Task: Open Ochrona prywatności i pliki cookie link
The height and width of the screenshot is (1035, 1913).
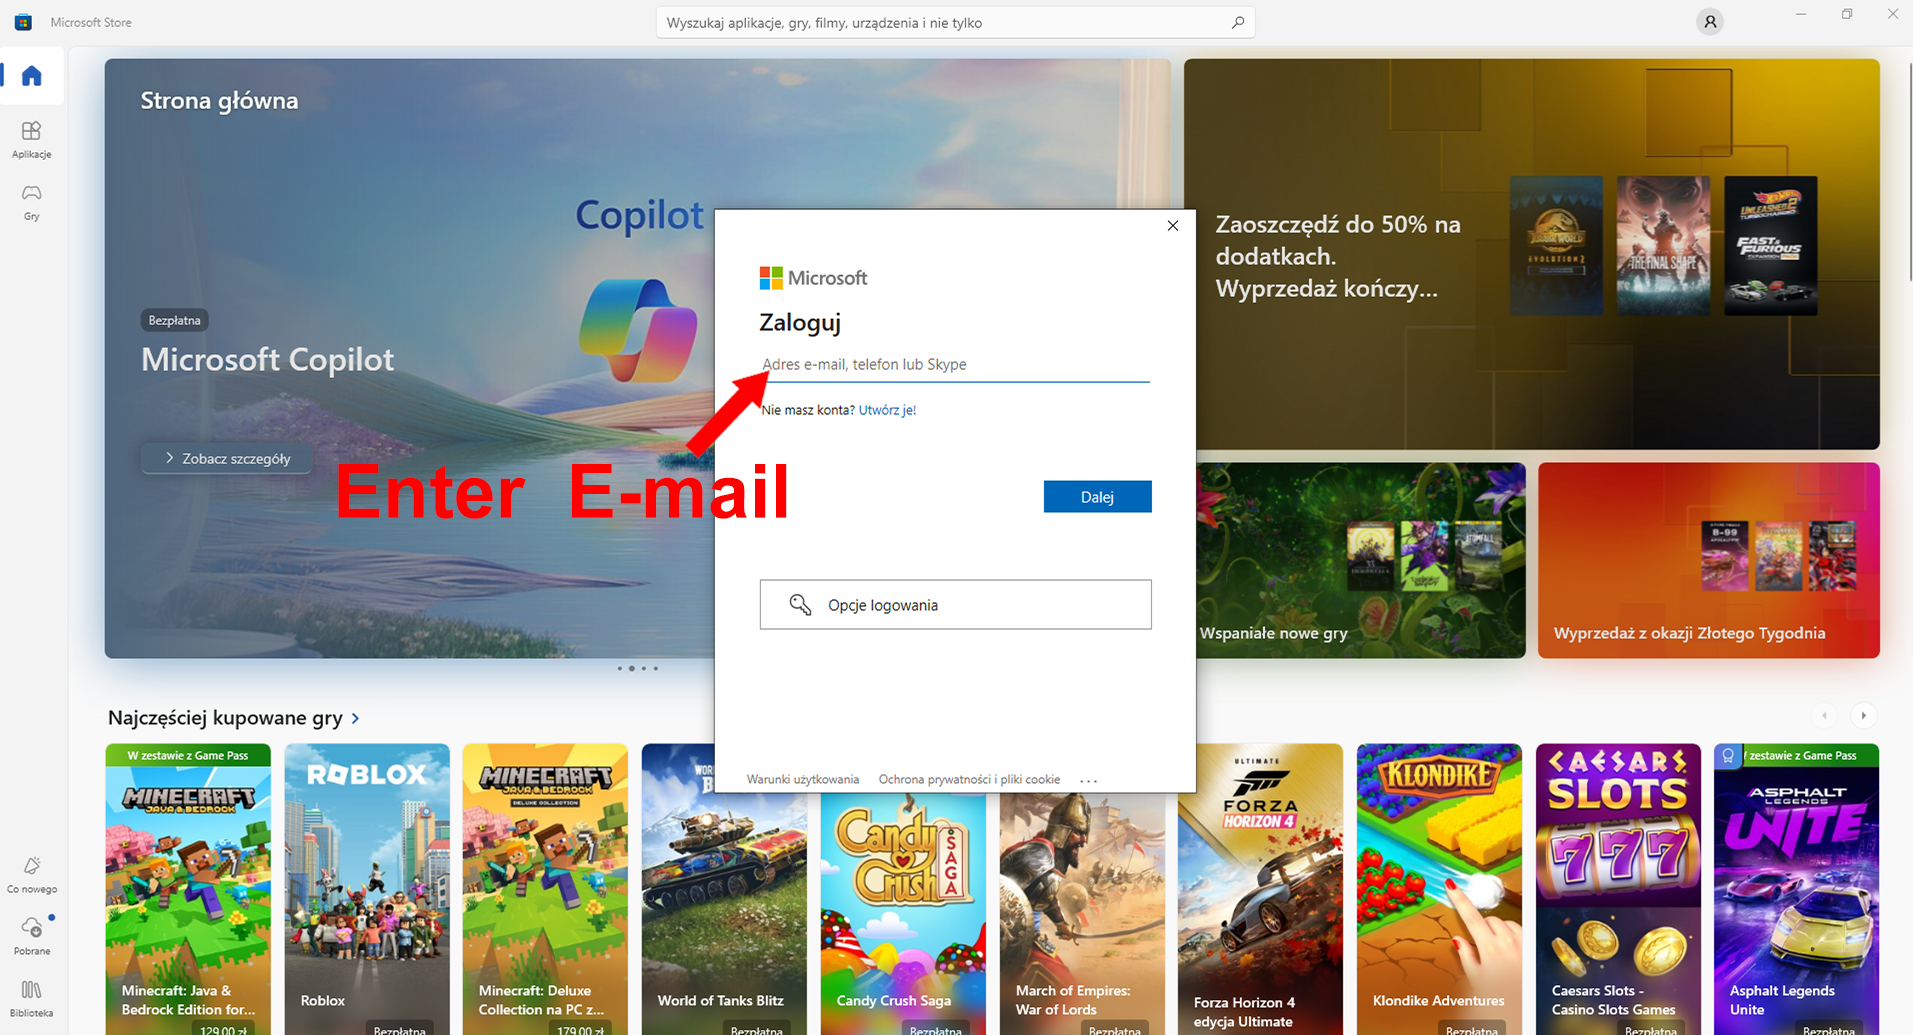Action: pyautogui.click(x=969, y=779)
